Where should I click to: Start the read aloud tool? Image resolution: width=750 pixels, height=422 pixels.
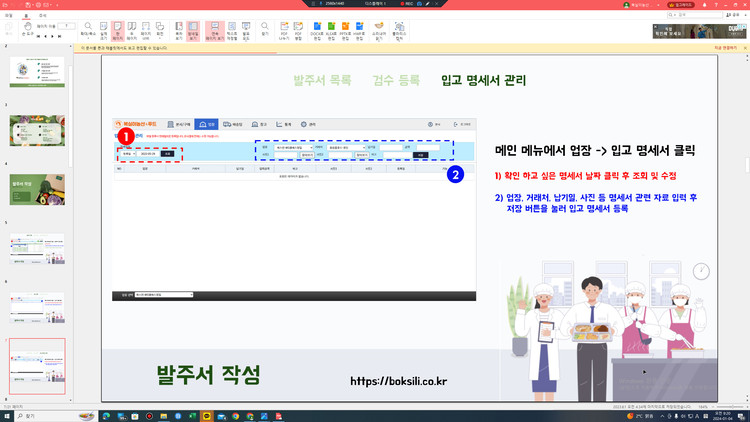(379, 31)
